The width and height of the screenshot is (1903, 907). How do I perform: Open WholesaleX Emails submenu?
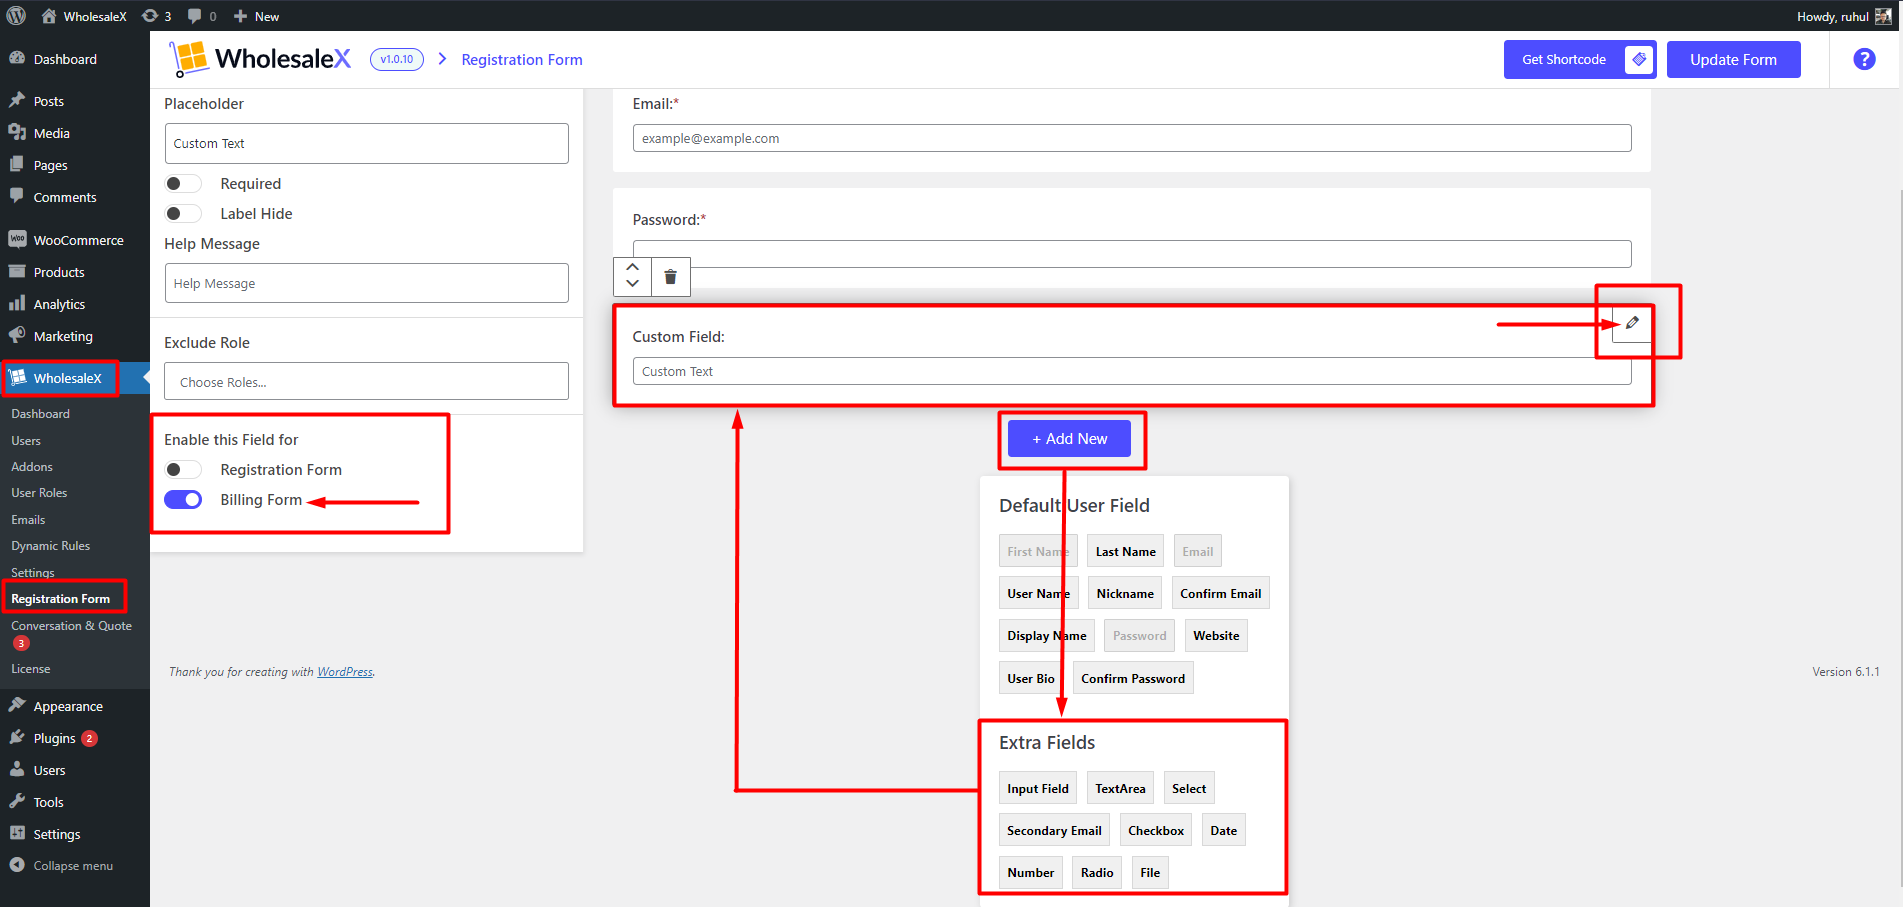pyautogui.click(x=28, y=520)
